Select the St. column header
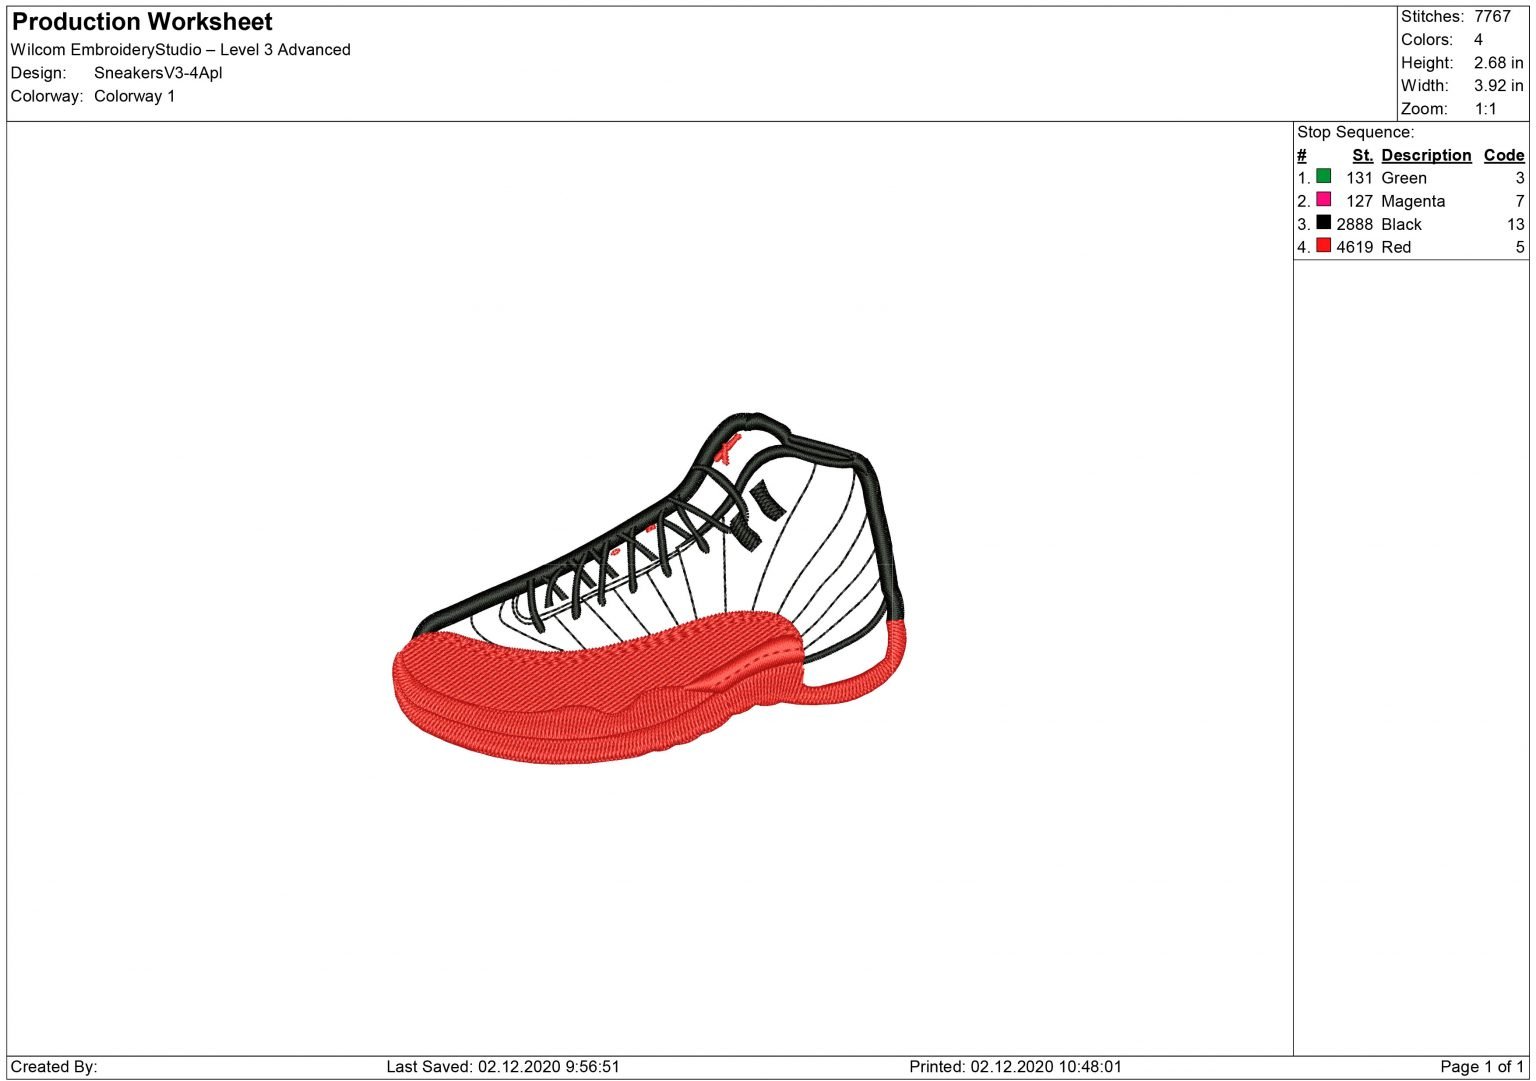The image size is (1536, 1081). click(x=1362, y=155)
